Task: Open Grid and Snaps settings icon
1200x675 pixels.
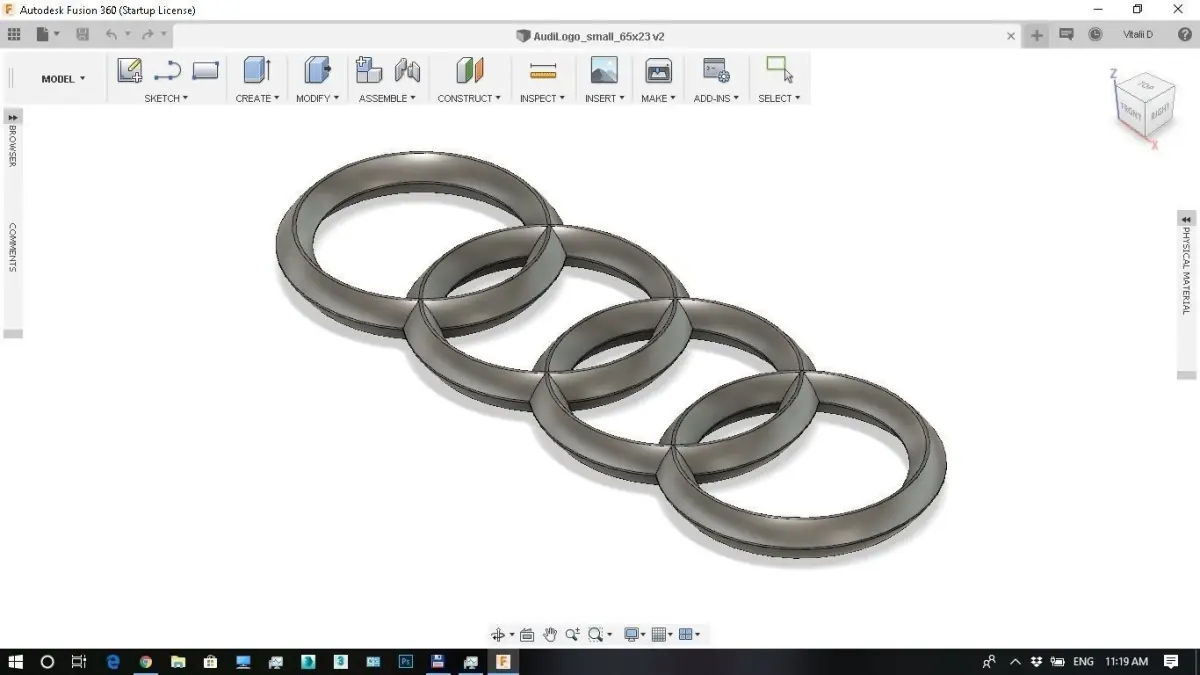Action: coord(659,634)
